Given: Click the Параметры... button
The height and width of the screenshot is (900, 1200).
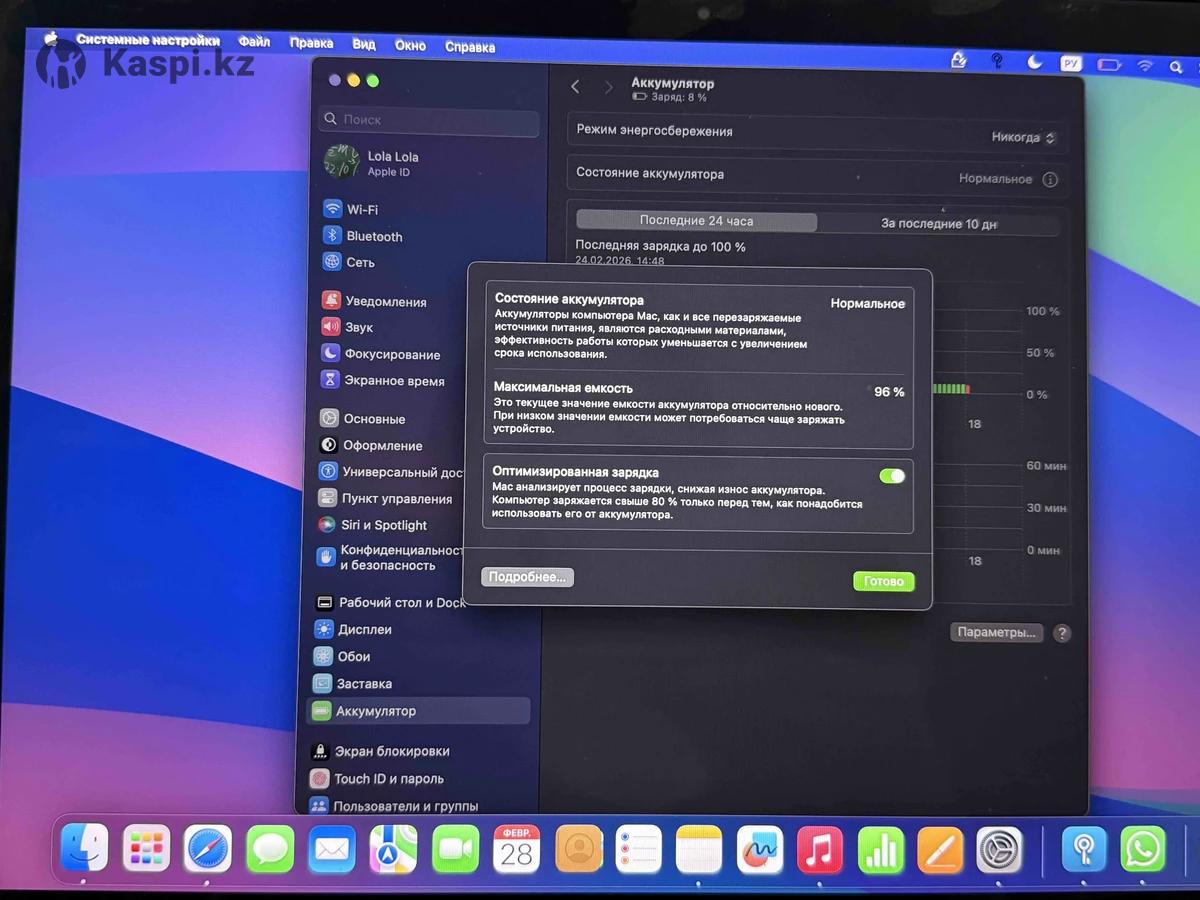Looking at the screenshot, I should 996,633.
